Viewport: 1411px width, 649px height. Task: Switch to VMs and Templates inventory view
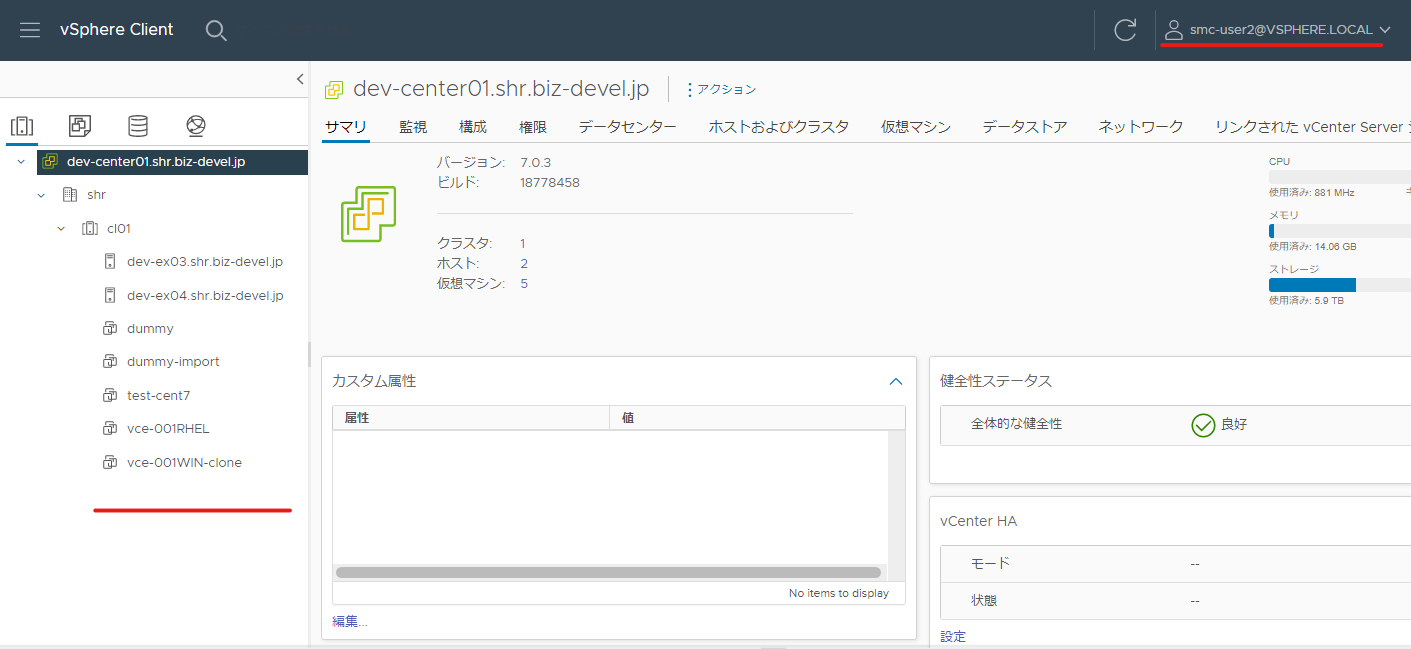(80, 126)
